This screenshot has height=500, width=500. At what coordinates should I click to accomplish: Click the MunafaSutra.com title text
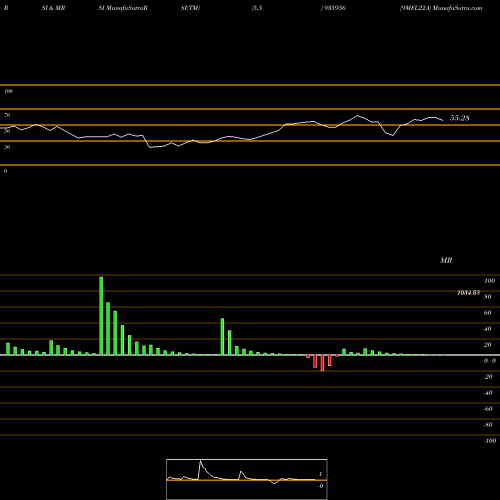[457, 8]
